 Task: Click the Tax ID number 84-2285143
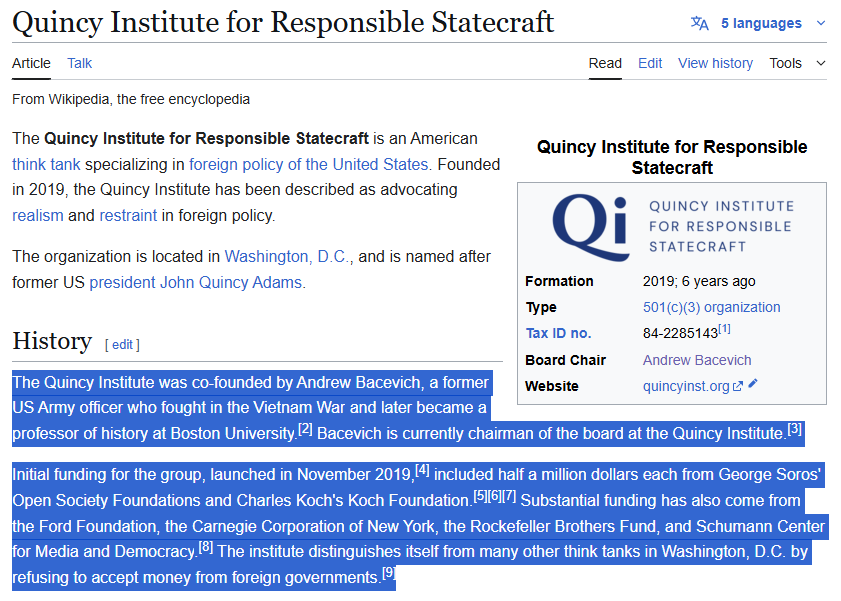point(680,333)
